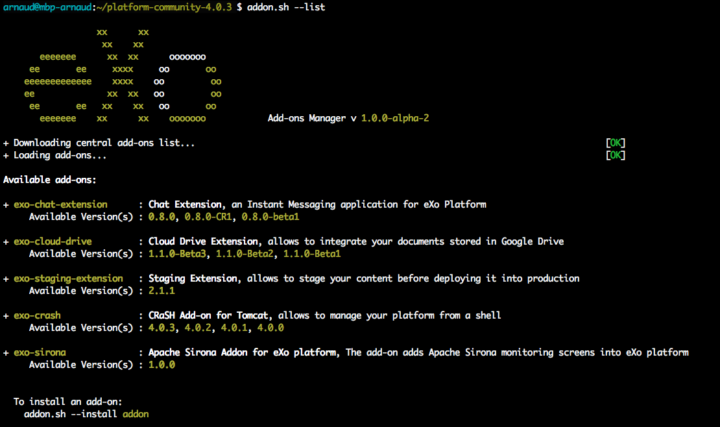This screenshot has width=720, height=427.
Task: Click the OK status beside Downloading add-ons list
Action: pos(615,143)
